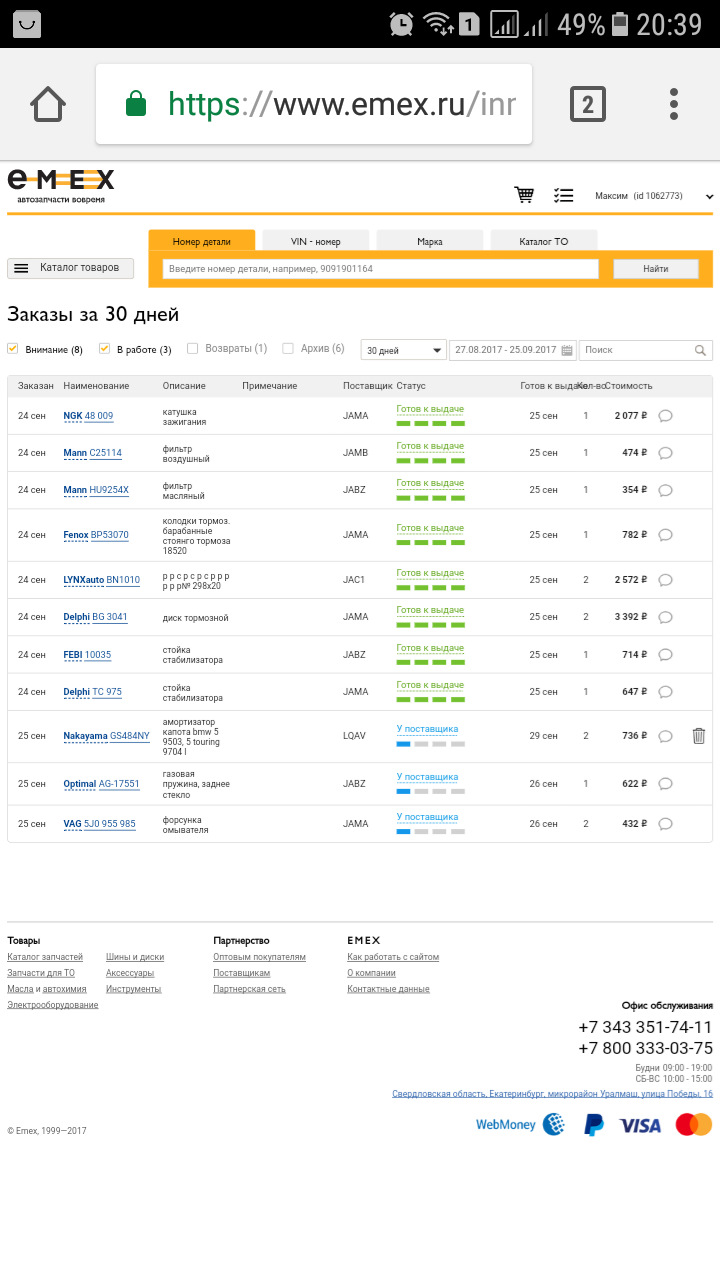Check the Архив (6) checkbox
720x1280 pixels.
coord(288,348)
